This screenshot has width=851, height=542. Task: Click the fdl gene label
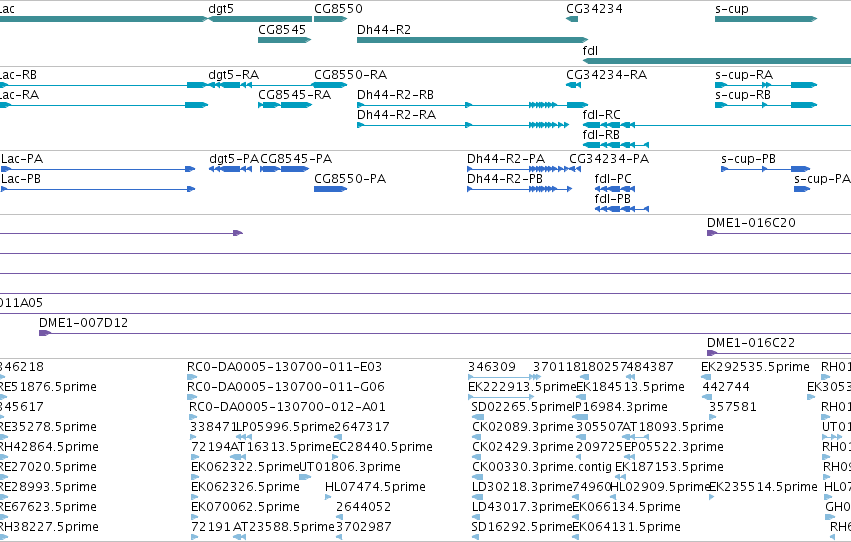pyautogui.click(x=590, y=50)
